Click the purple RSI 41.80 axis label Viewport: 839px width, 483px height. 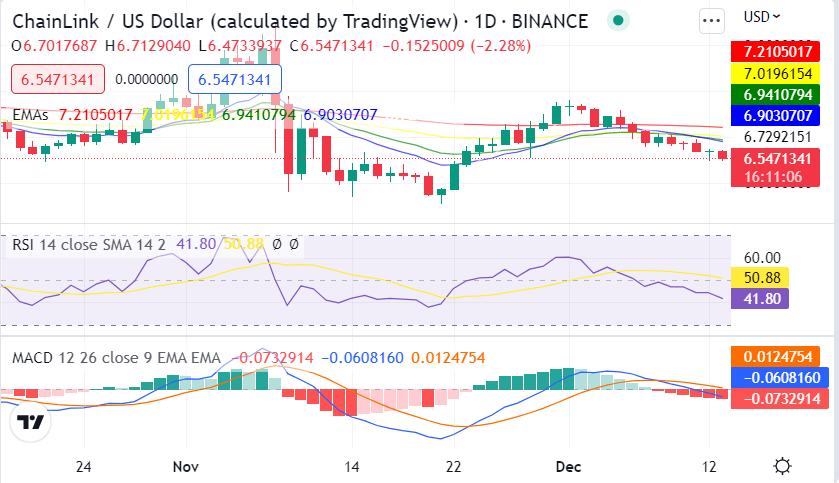point(760,298)
